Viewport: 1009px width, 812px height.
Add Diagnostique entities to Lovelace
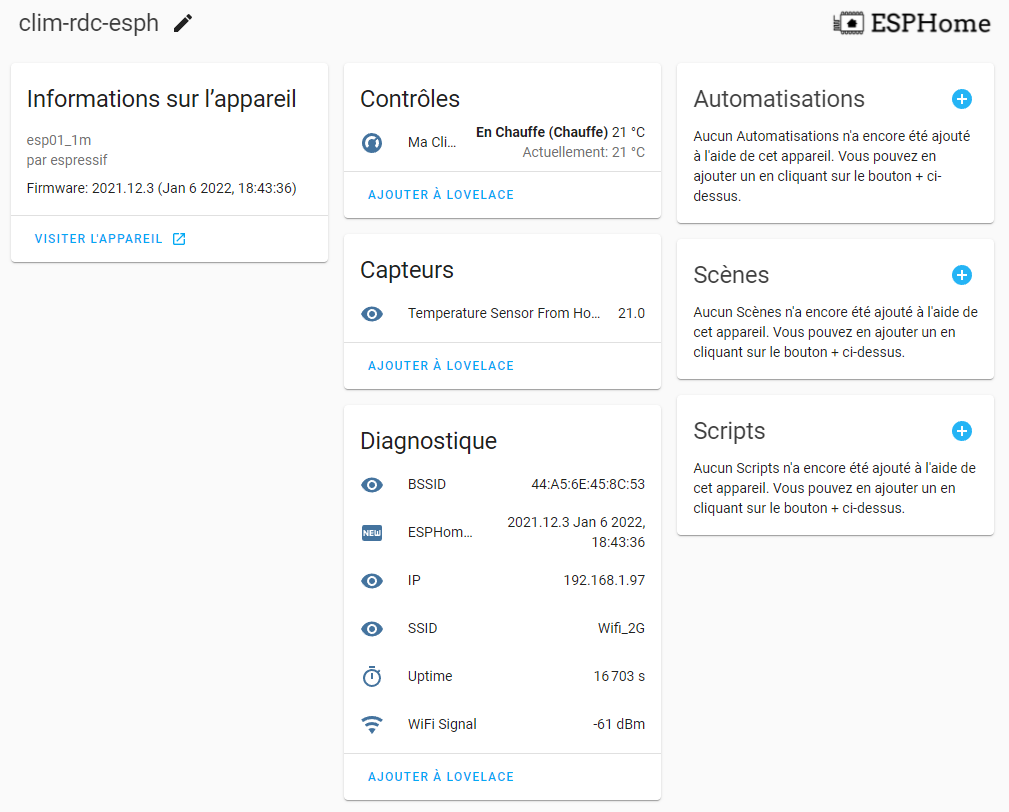[x=441, y=777]
